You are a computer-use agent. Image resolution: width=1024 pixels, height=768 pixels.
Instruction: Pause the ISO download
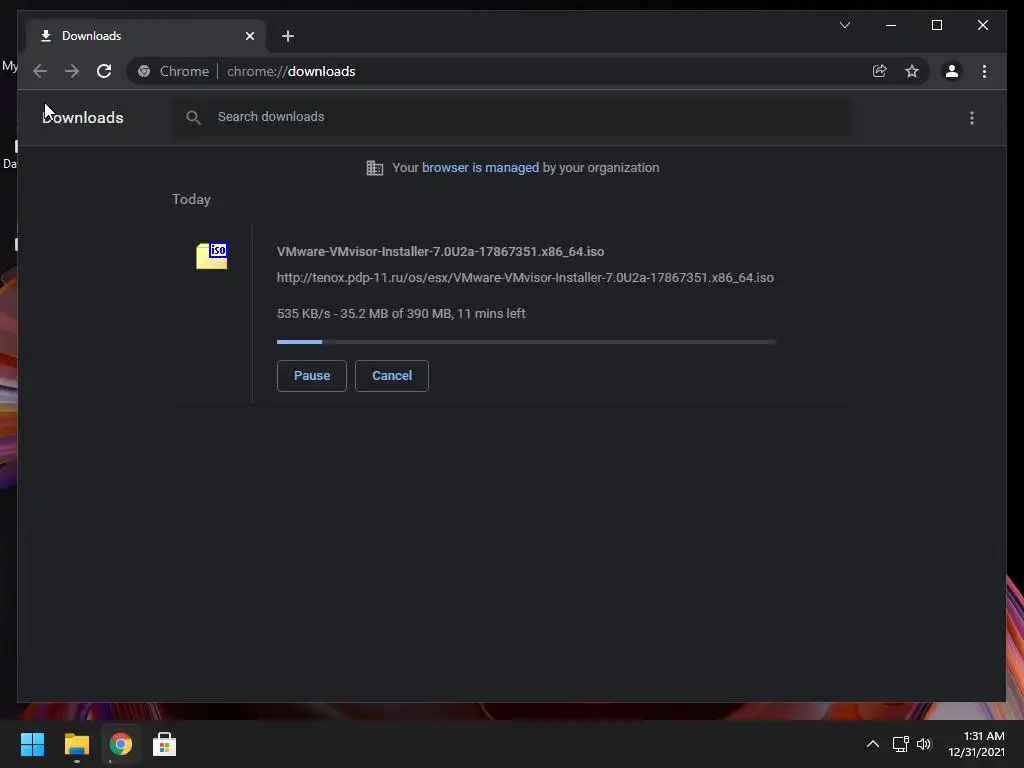coord(312,376)
